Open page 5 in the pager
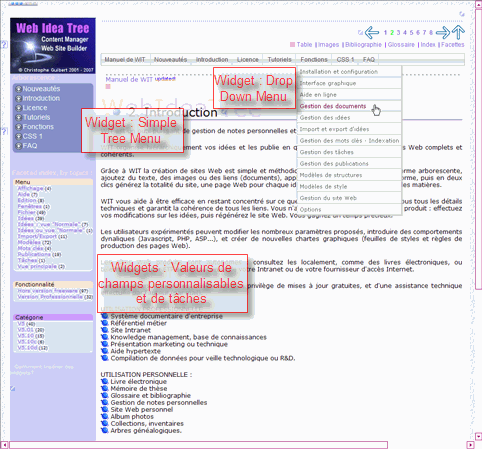The height and width of the screenshot is (449, 482). [411, 32]
